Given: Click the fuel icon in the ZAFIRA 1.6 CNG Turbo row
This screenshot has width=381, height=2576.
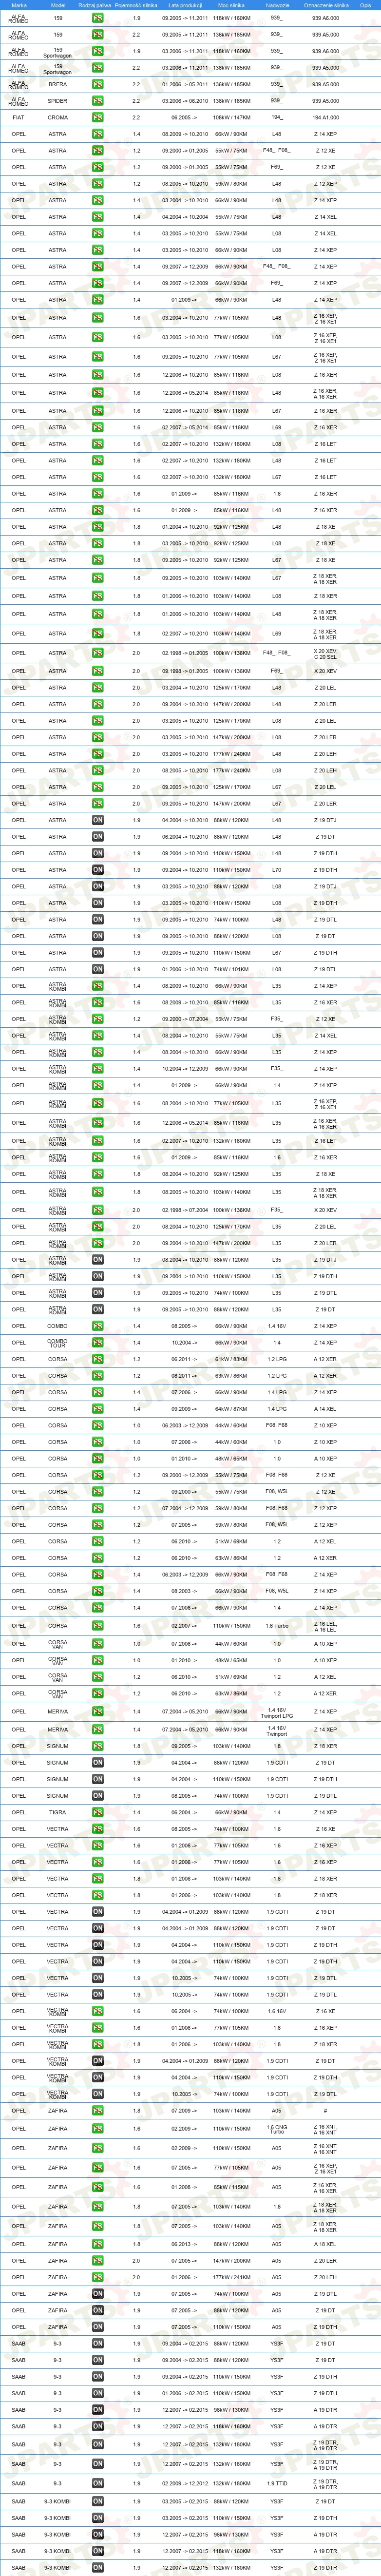Looking at the screenshot, I should [98, 2129].
